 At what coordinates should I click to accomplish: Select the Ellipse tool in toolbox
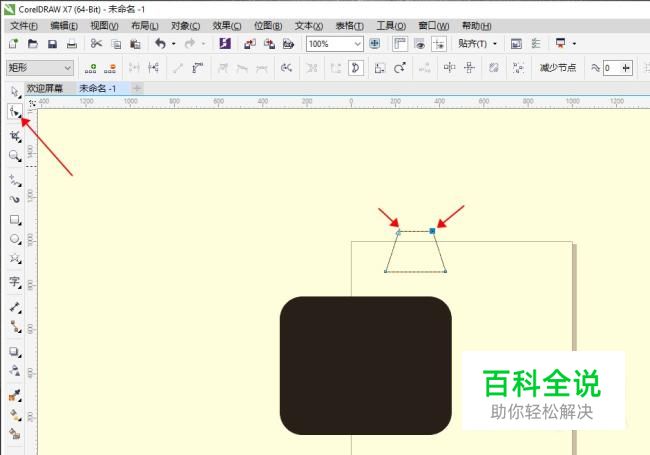[15, 239]
